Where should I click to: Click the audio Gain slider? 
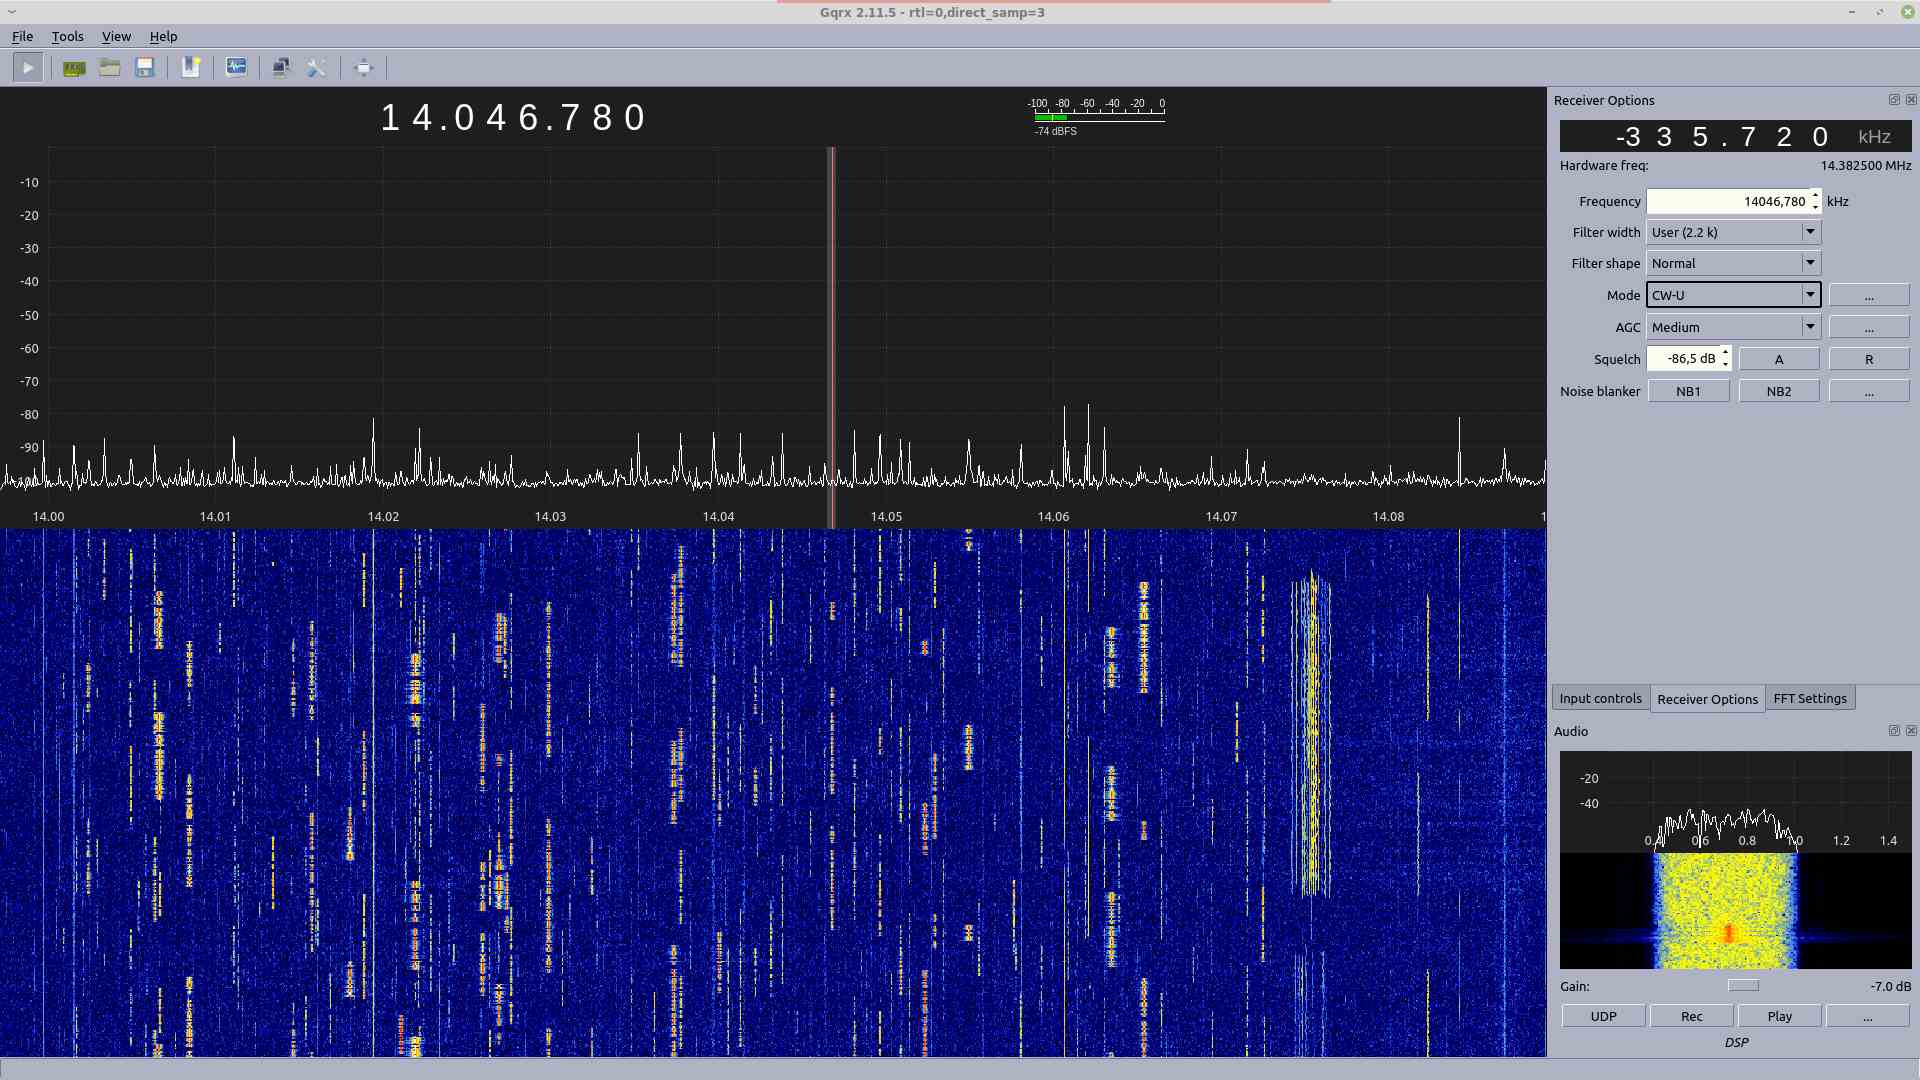click(1743, 986)
